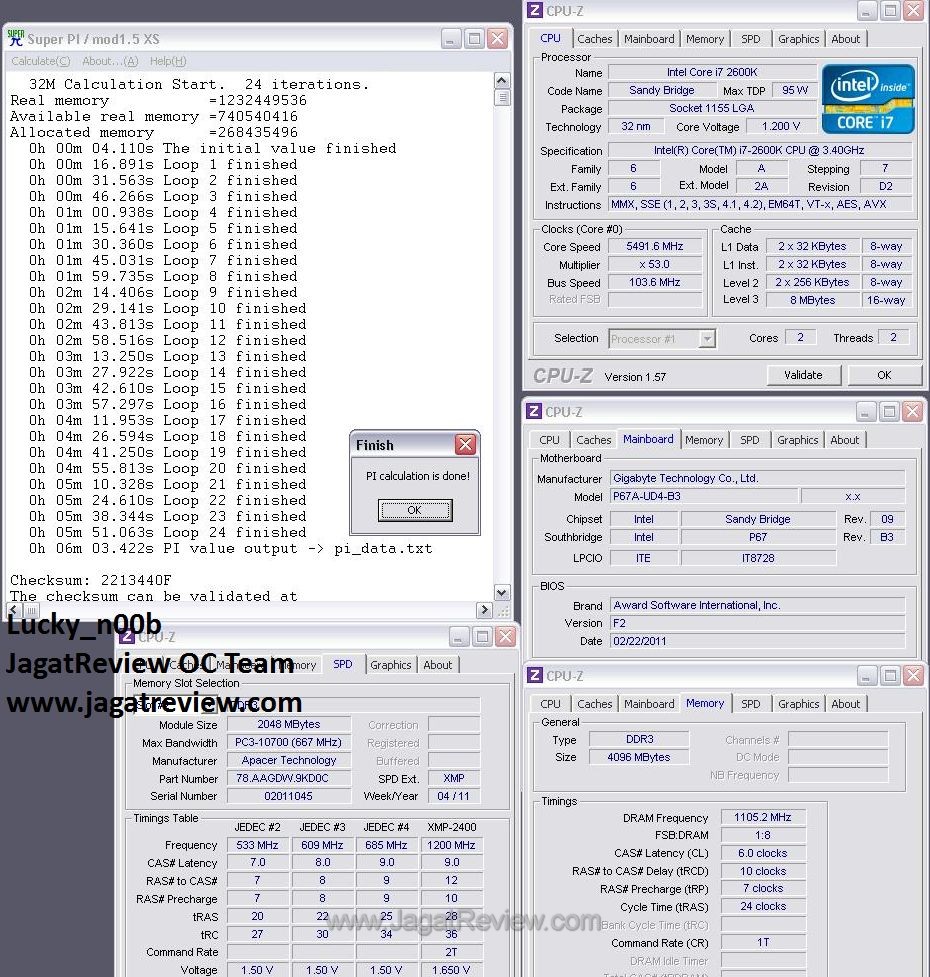Select About tab in the Mainboard CPU-Z window

845,440
